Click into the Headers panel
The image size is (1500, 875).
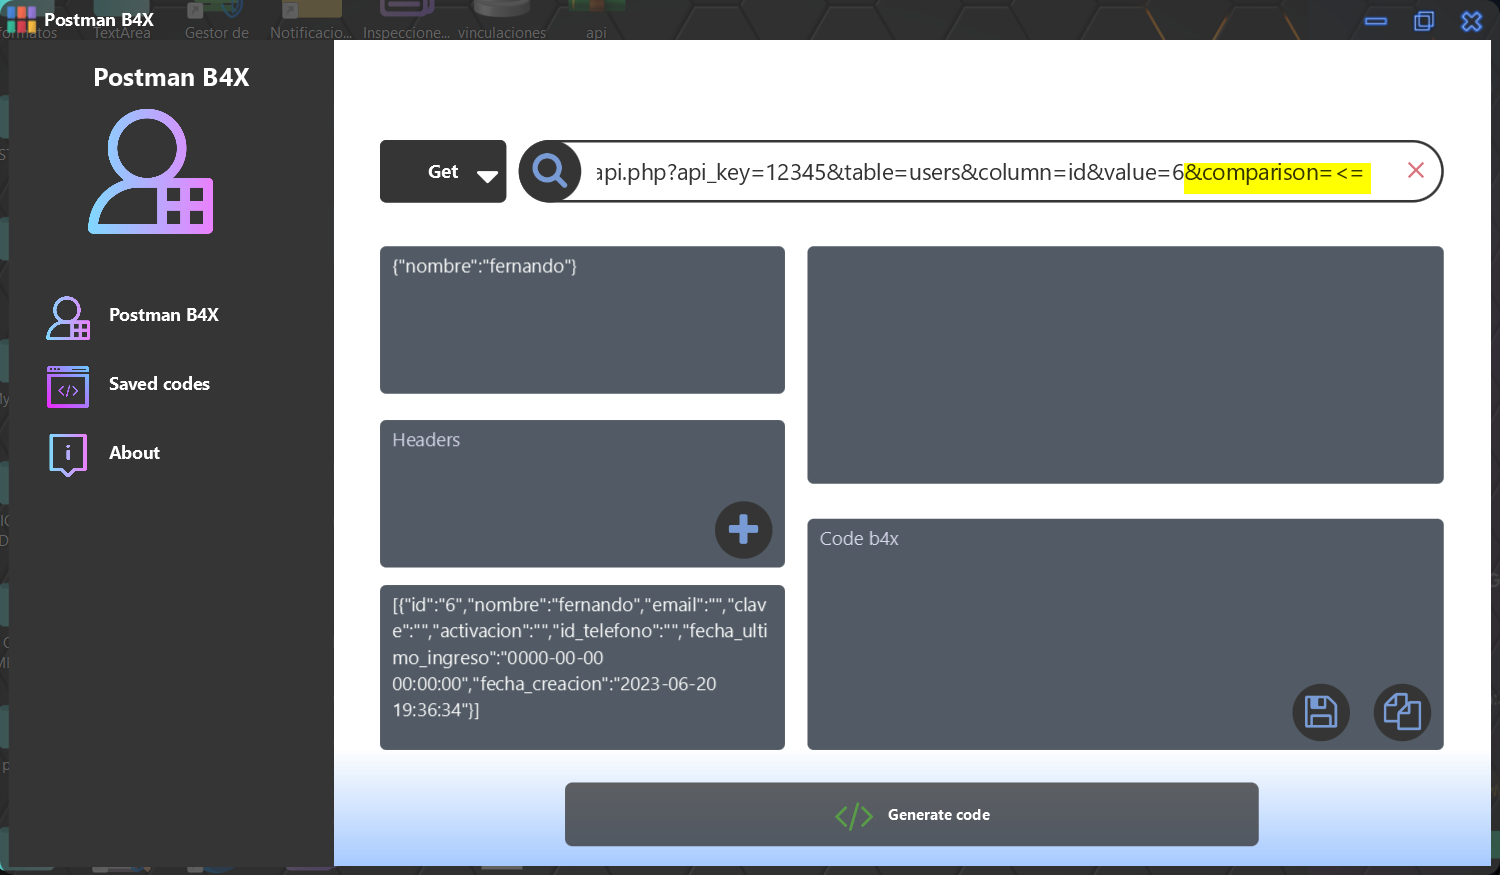[582, 494]
